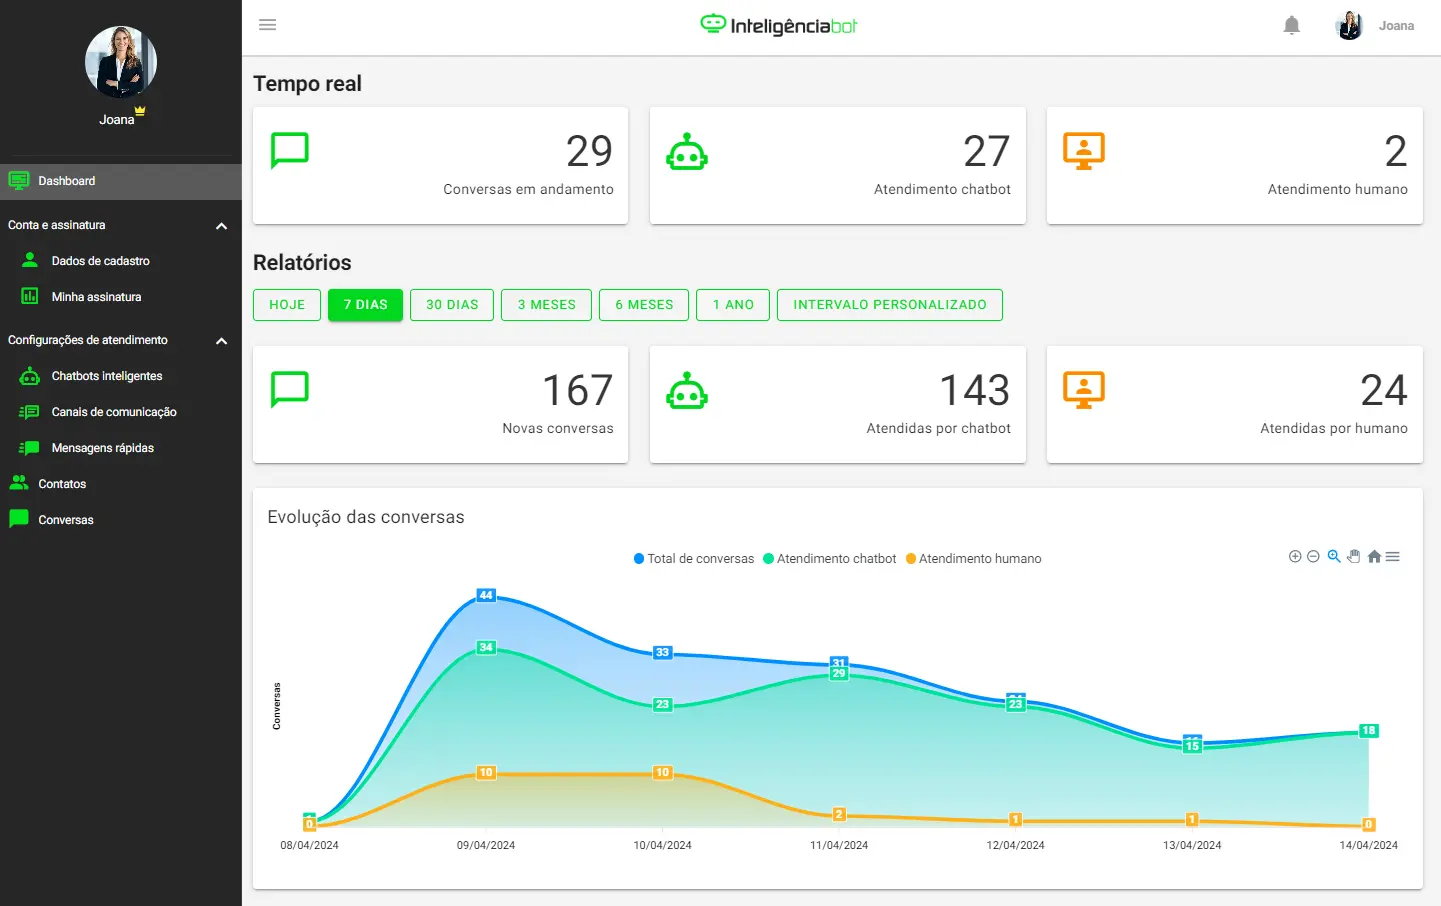Select the 1 ANO report filter

pos(733,305)
